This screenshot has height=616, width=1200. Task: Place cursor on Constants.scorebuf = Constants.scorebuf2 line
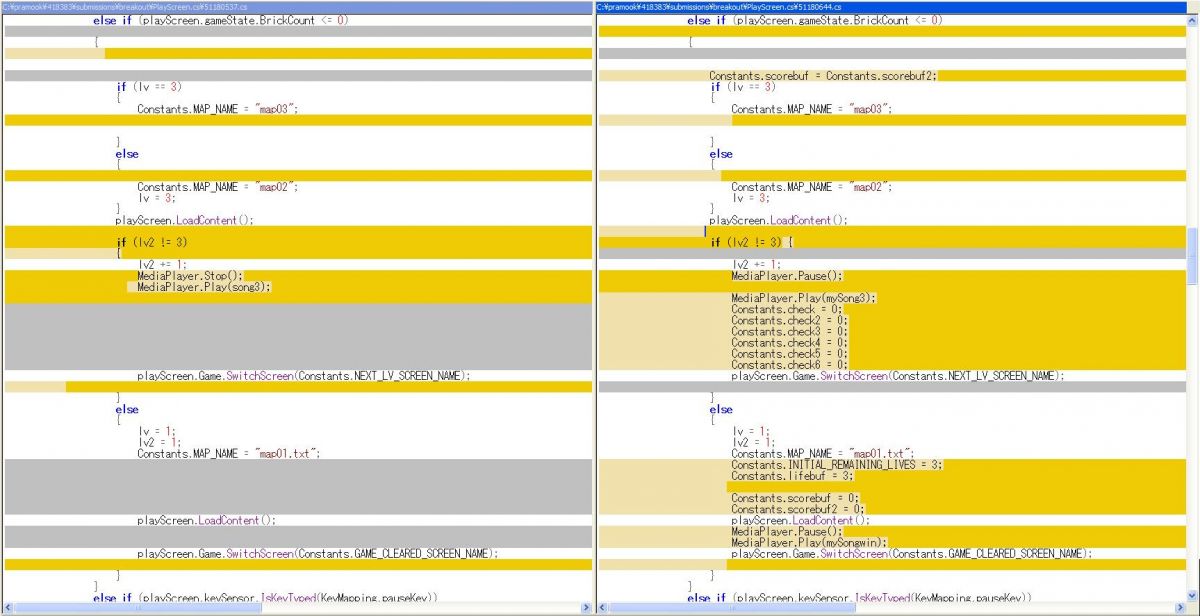[822, 76]
